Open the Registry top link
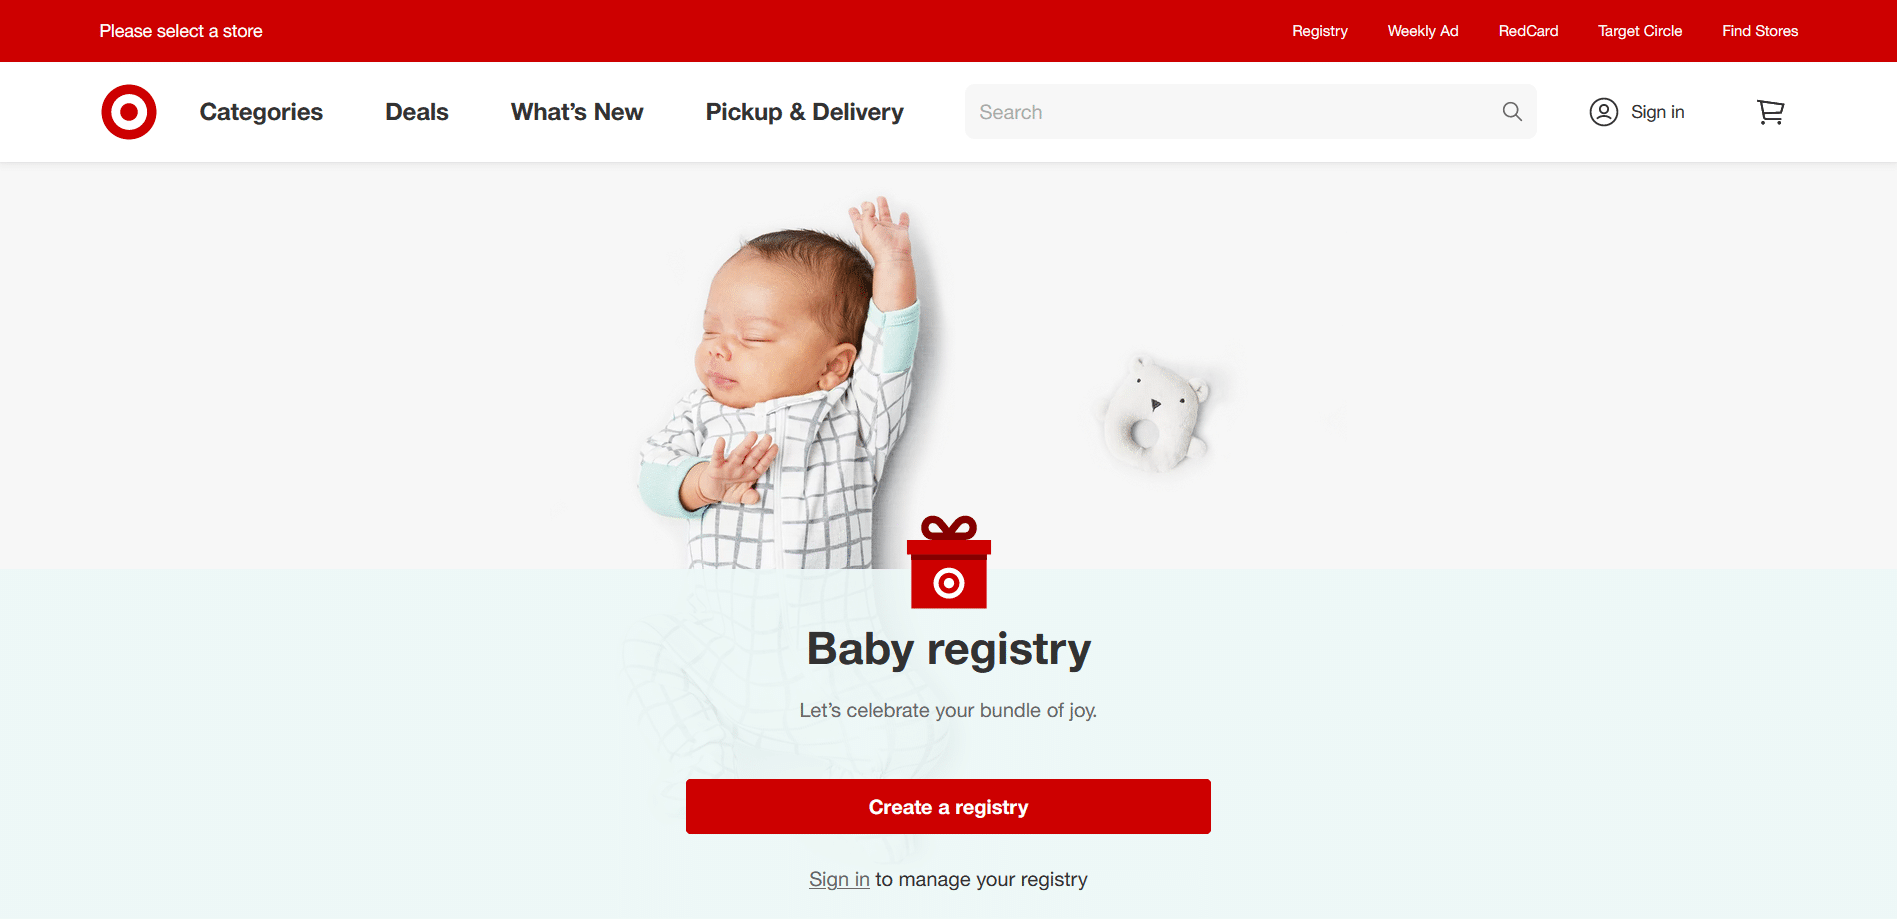The image size is (1897, 919). 1320,31
